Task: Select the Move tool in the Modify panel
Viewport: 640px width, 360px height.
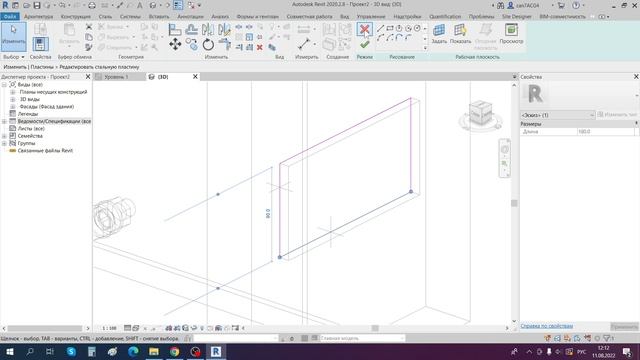Action: click(x=176, y=44)
